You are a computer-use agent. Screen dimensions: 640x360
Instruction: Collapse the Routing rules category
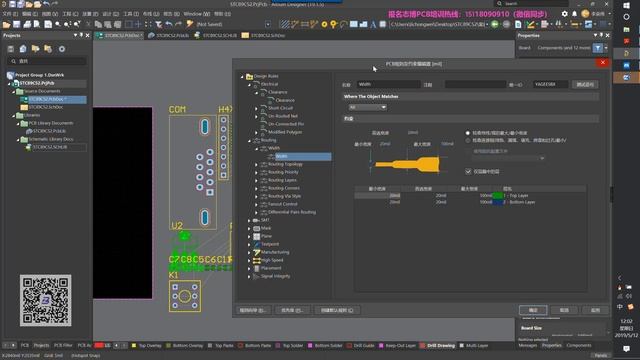pyautogui.click(x=249, y=140)
